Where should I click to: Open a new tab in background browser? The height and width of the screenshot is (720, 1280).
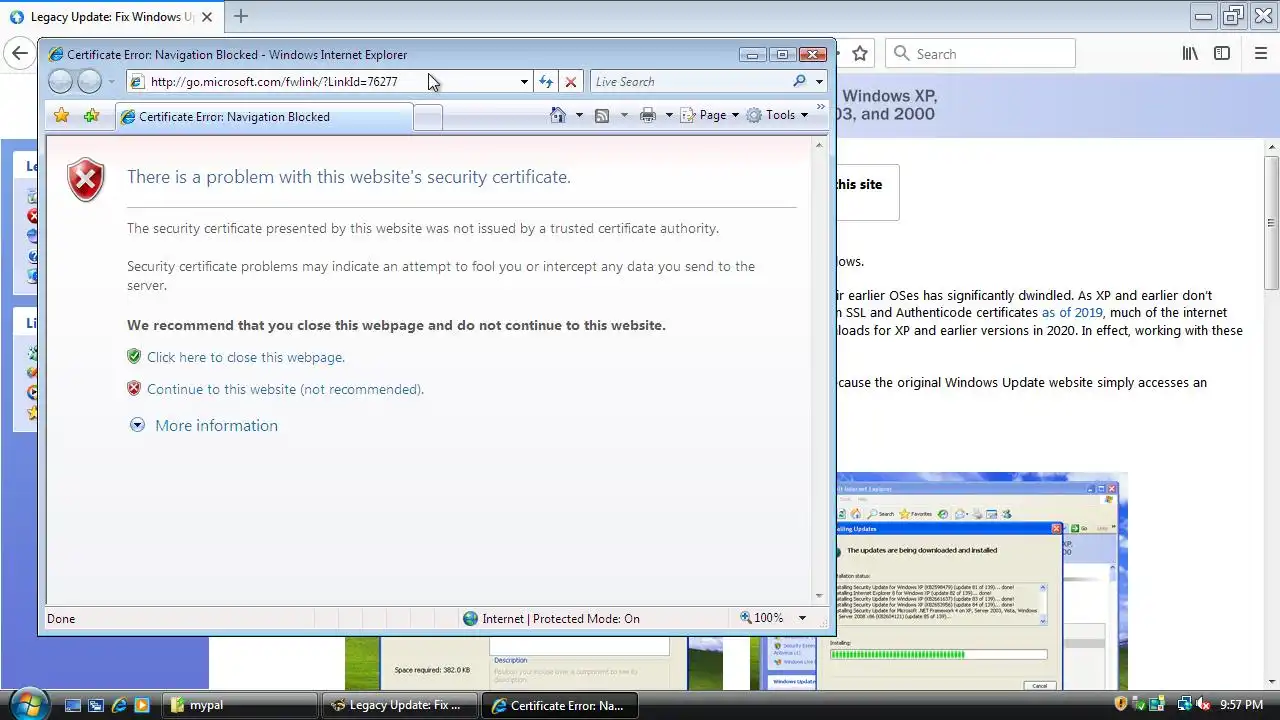(241, 16)
